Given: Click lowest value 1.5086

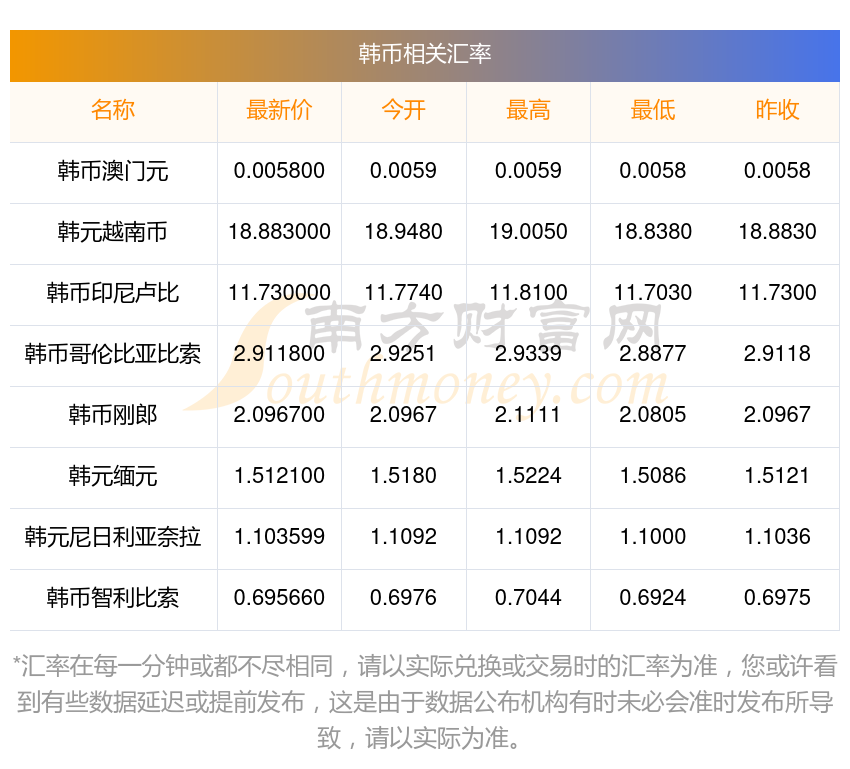Looking at the screenshot, I should pyautogui.click(x=653, y=476).
